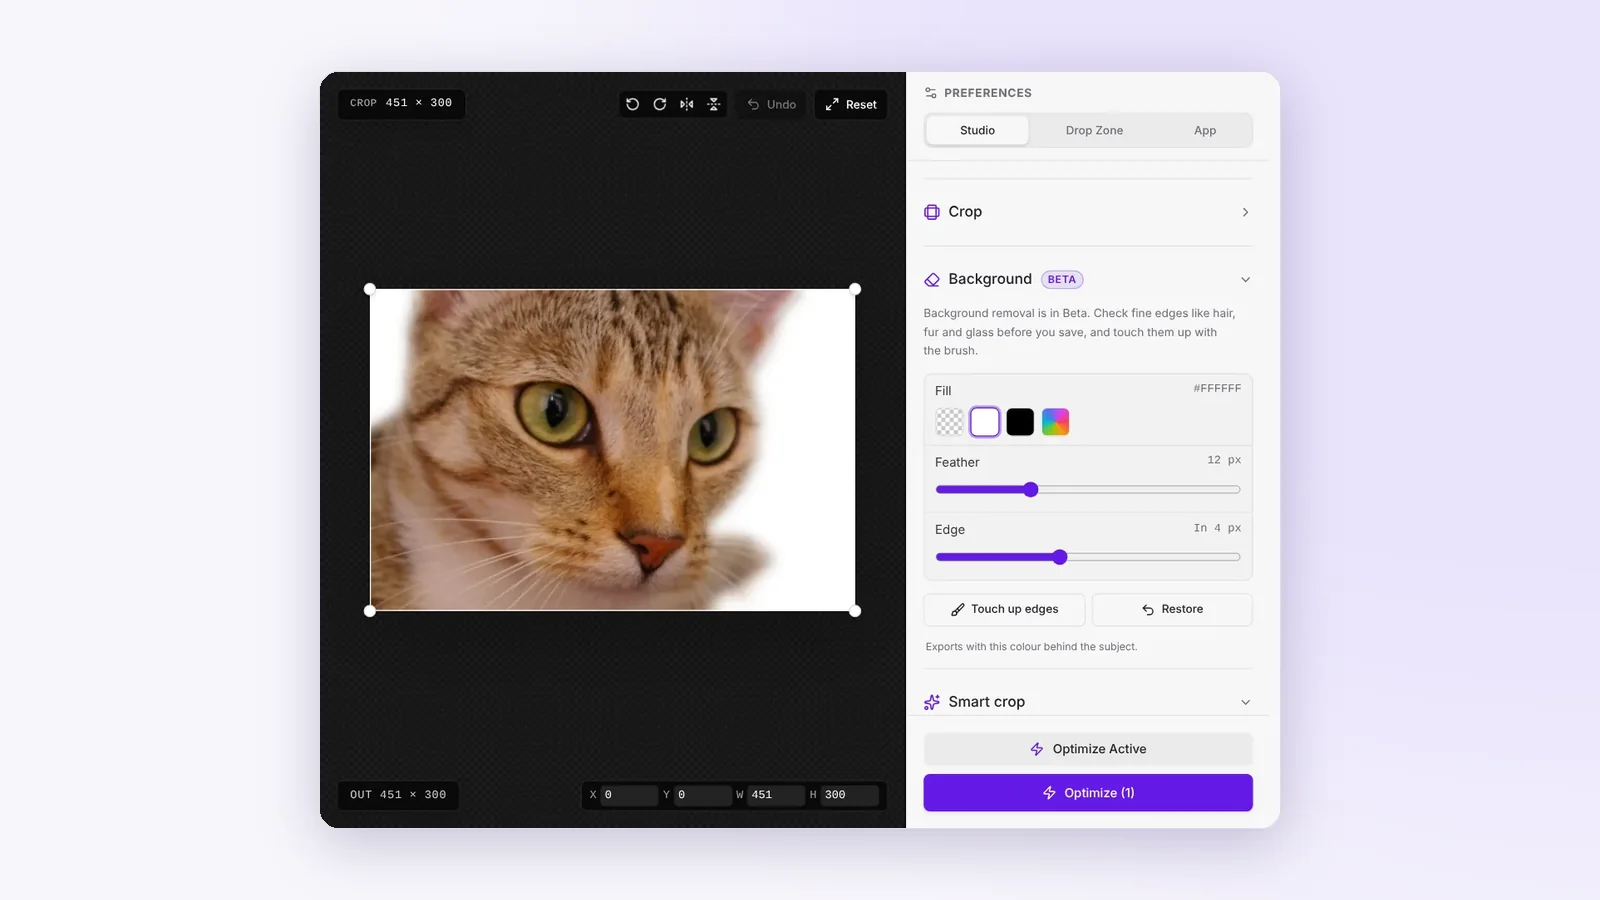Click the cat image in canvas
Image resolution: width=1600 pixels, height=900 pixels.
click(x=612, y=450)
